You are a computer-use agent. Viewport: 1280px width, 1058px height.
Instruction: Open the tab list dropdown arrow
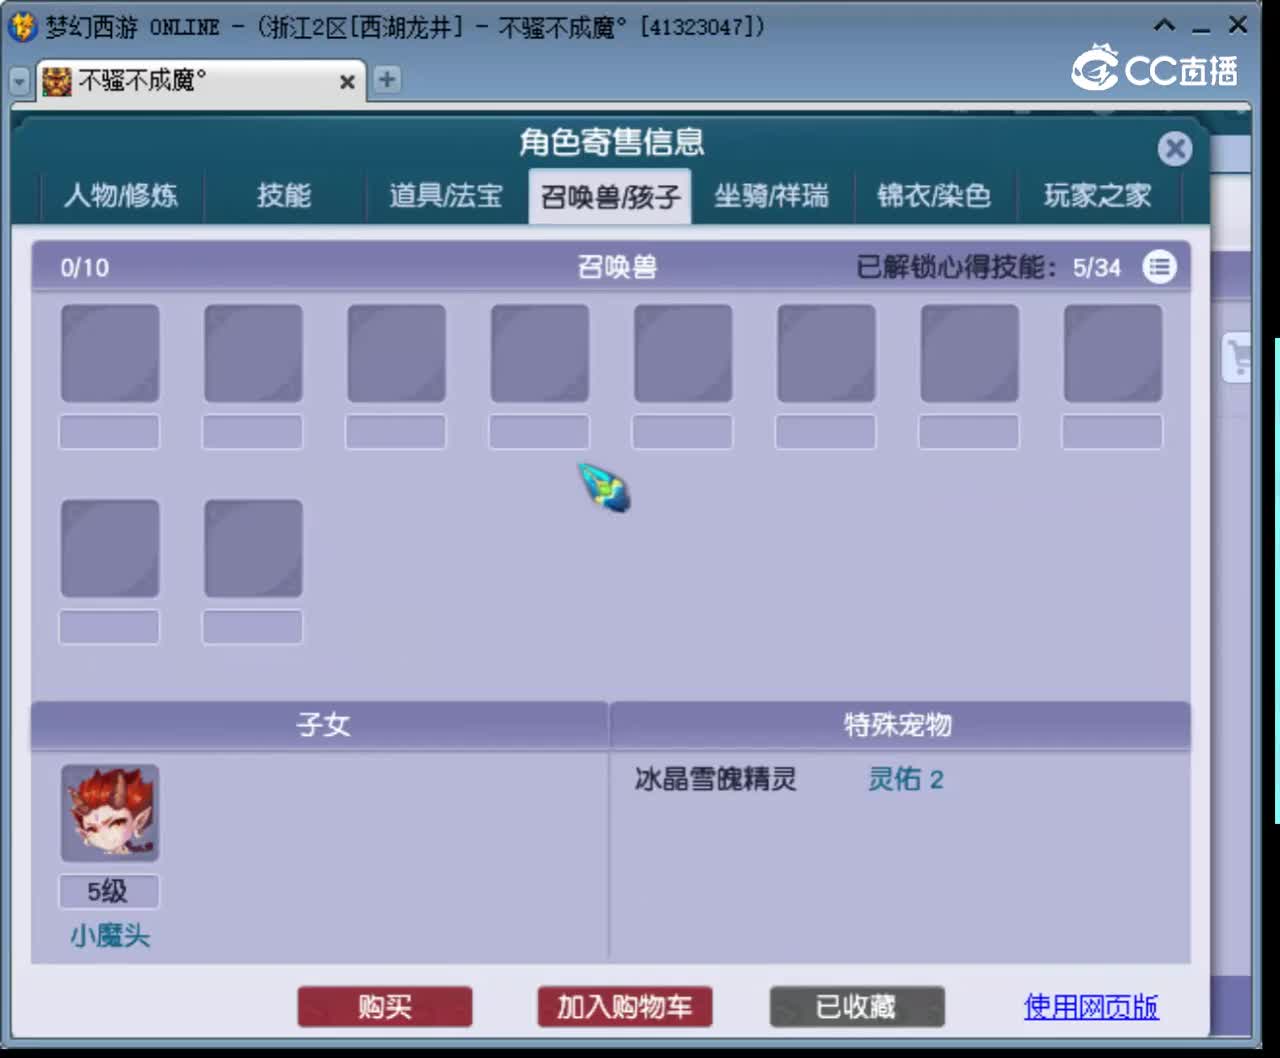pyautogui.click(x=19, y=82)
